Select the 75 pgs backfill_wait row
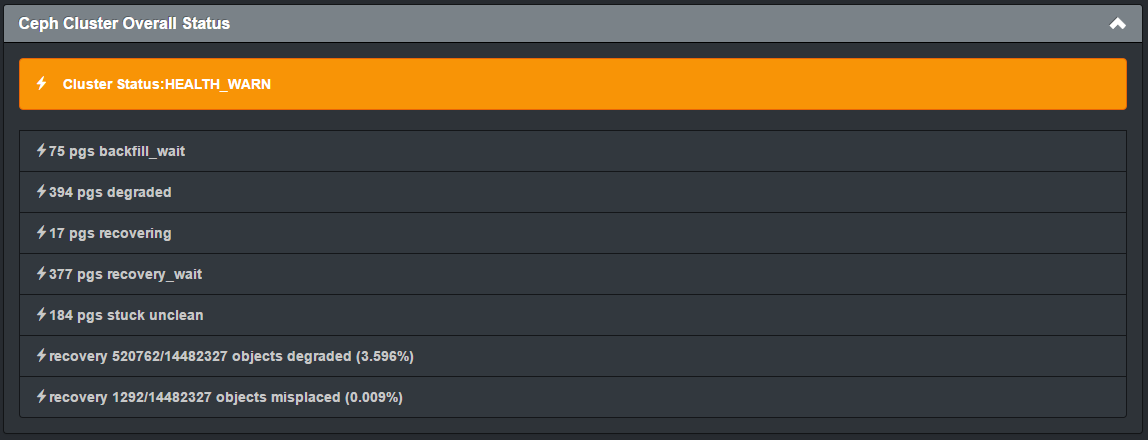The image size is (1148, 440). tap(573, 152)
